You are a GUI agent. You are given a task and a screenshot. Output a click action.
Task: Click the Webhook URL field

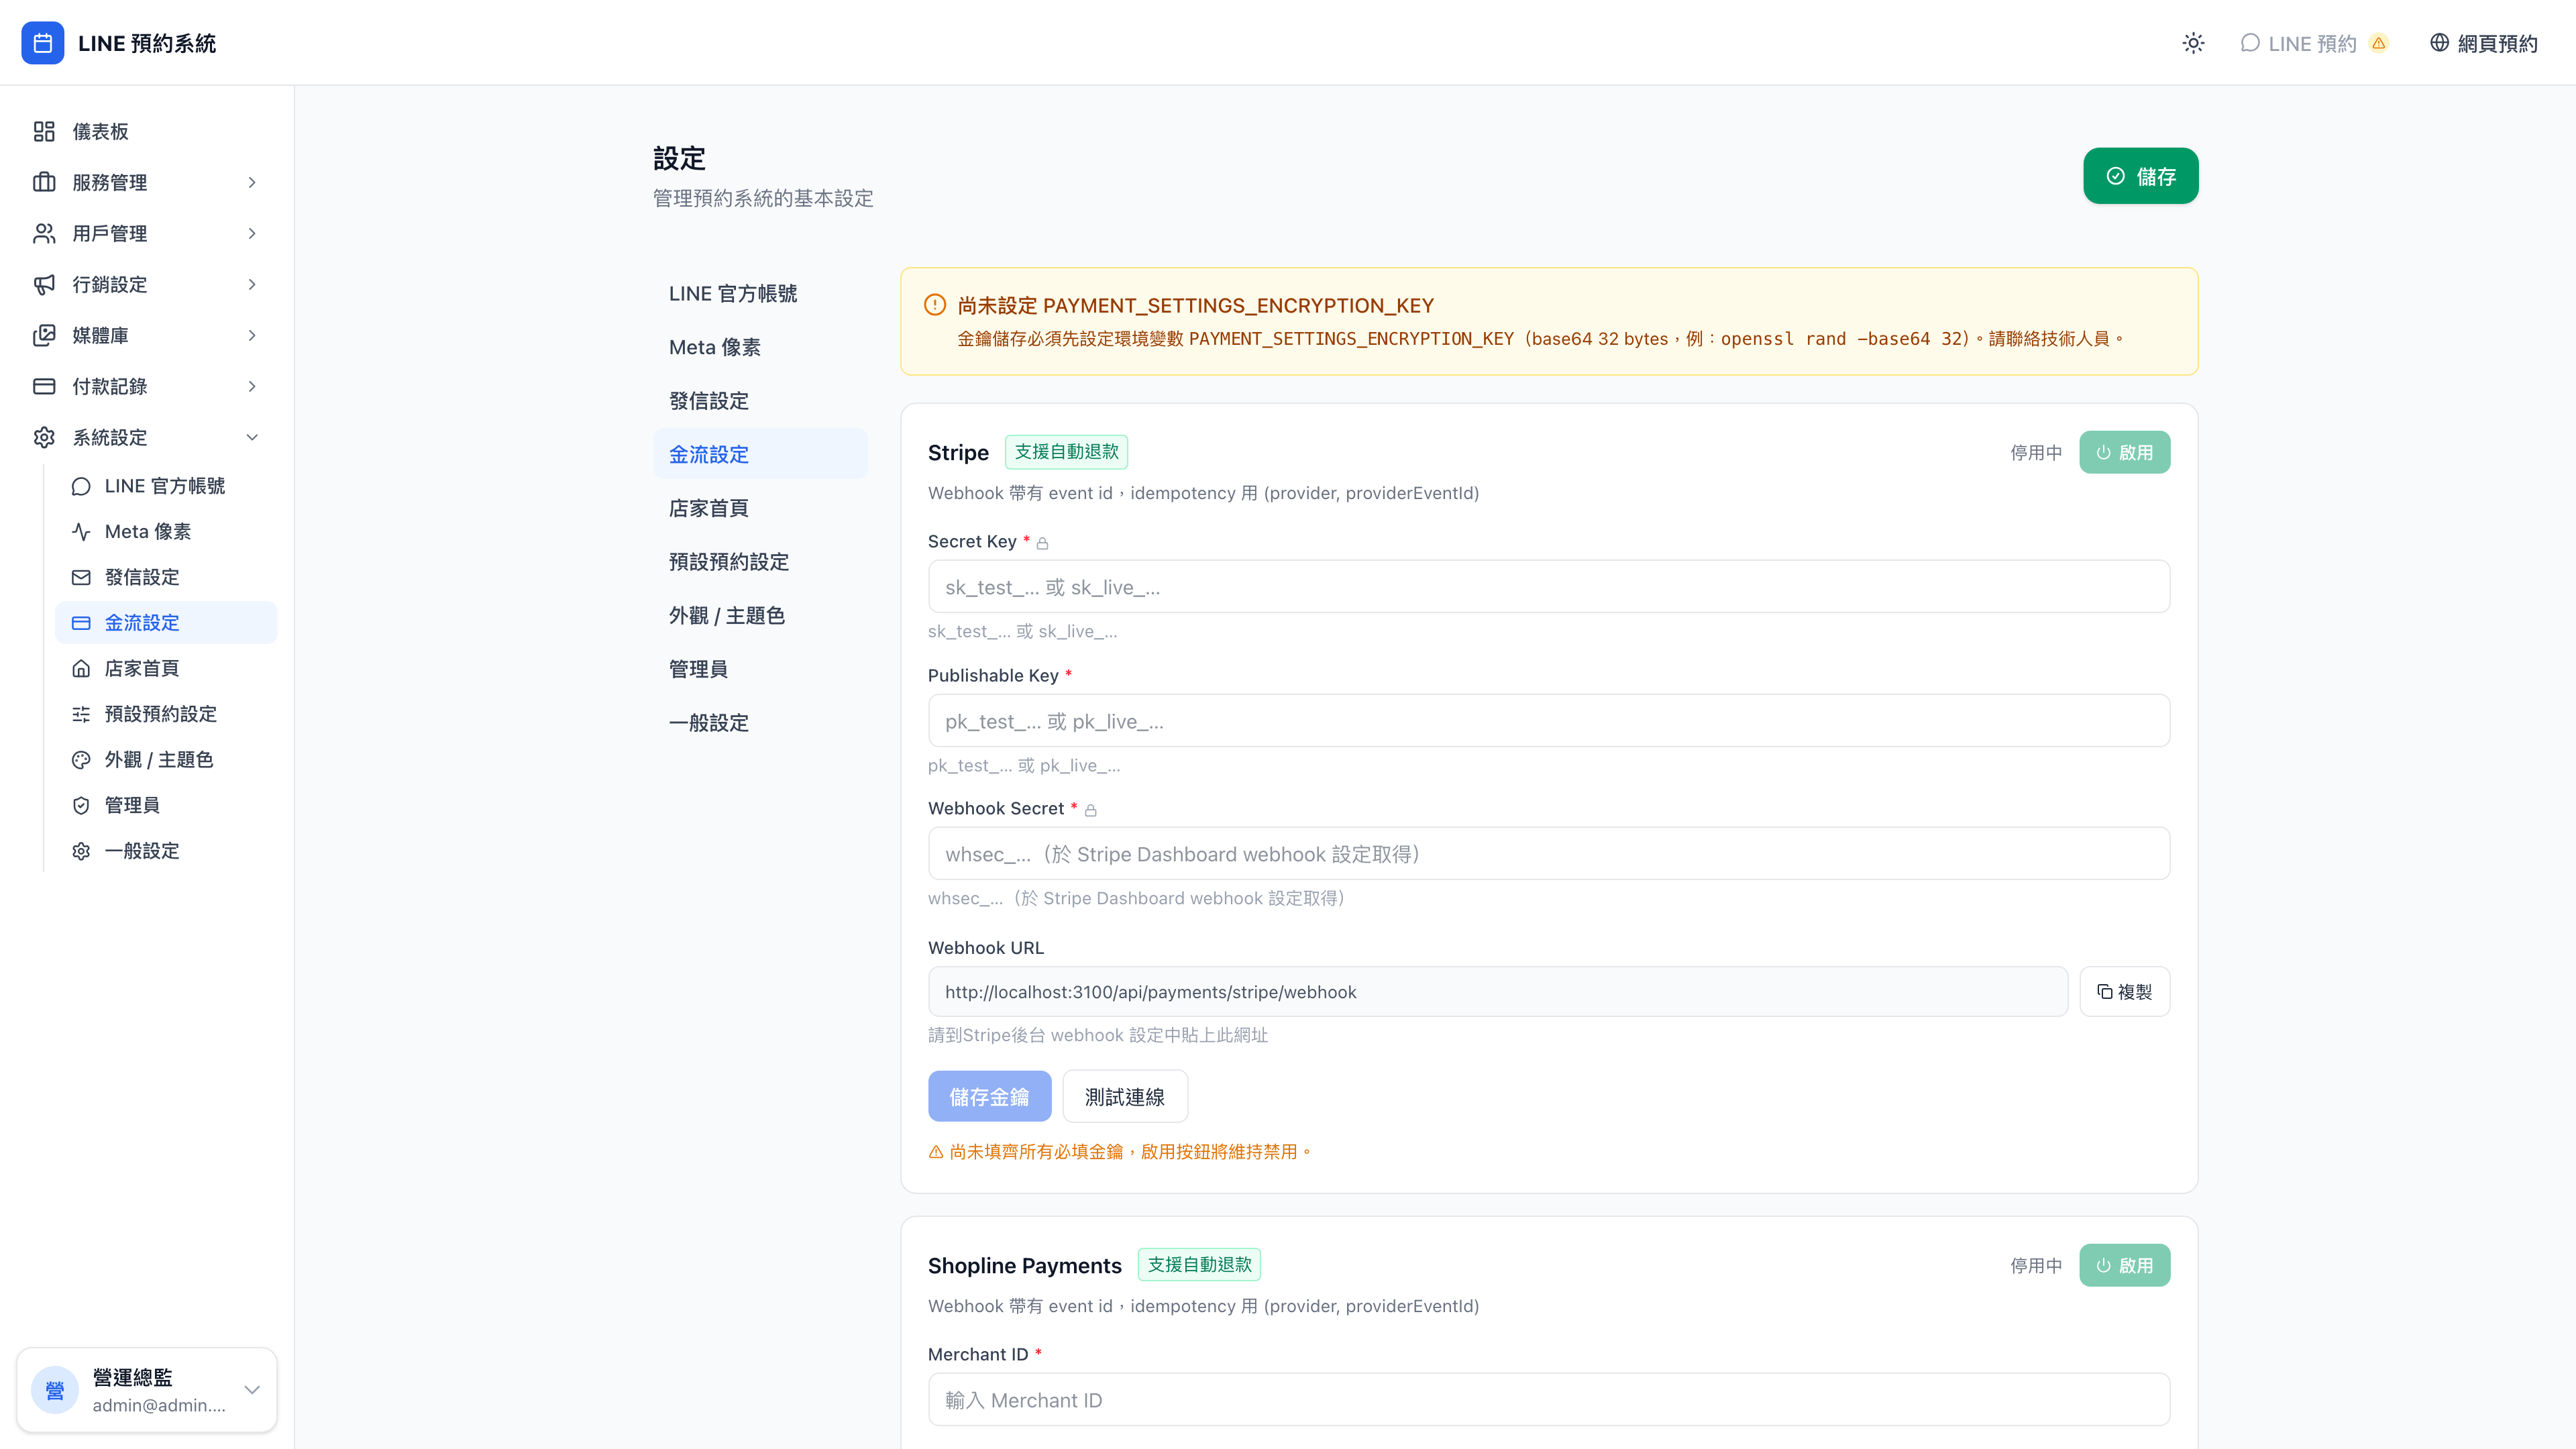coord(1497,991)
